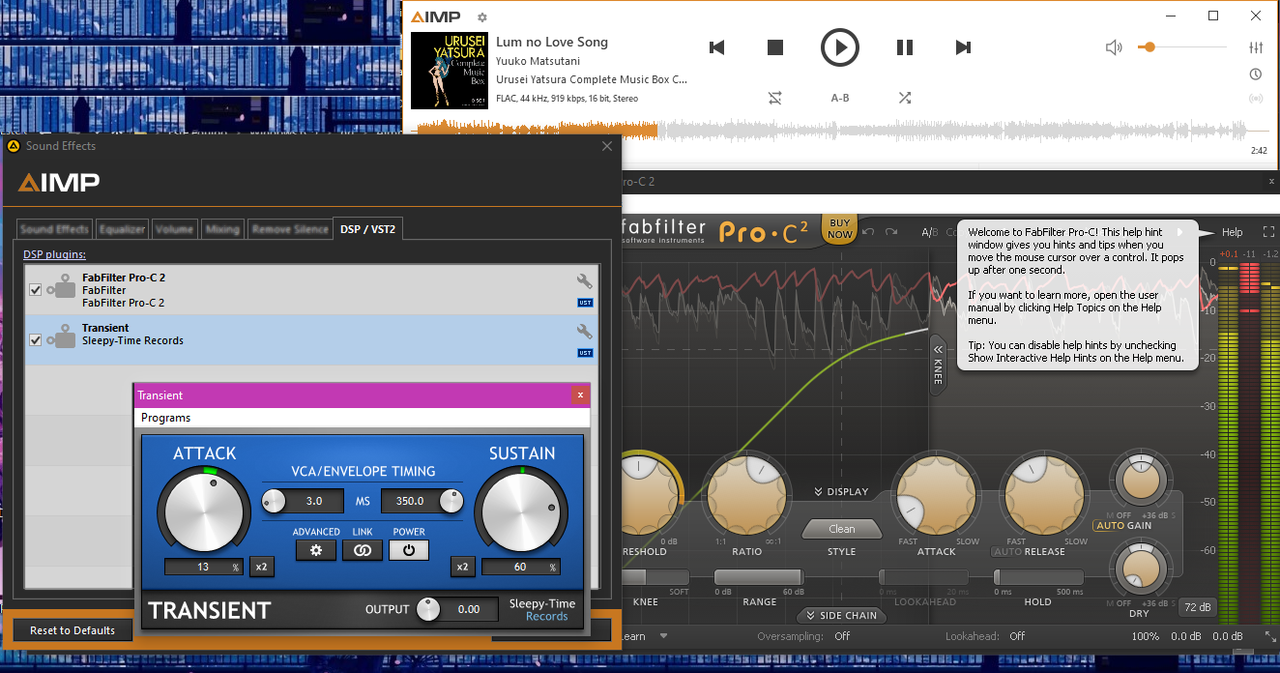The image size is (1280, 673).
Task: Select the Transient Sleepy-Time Records row
Action: pyautogui.click(x=311, y=340)
